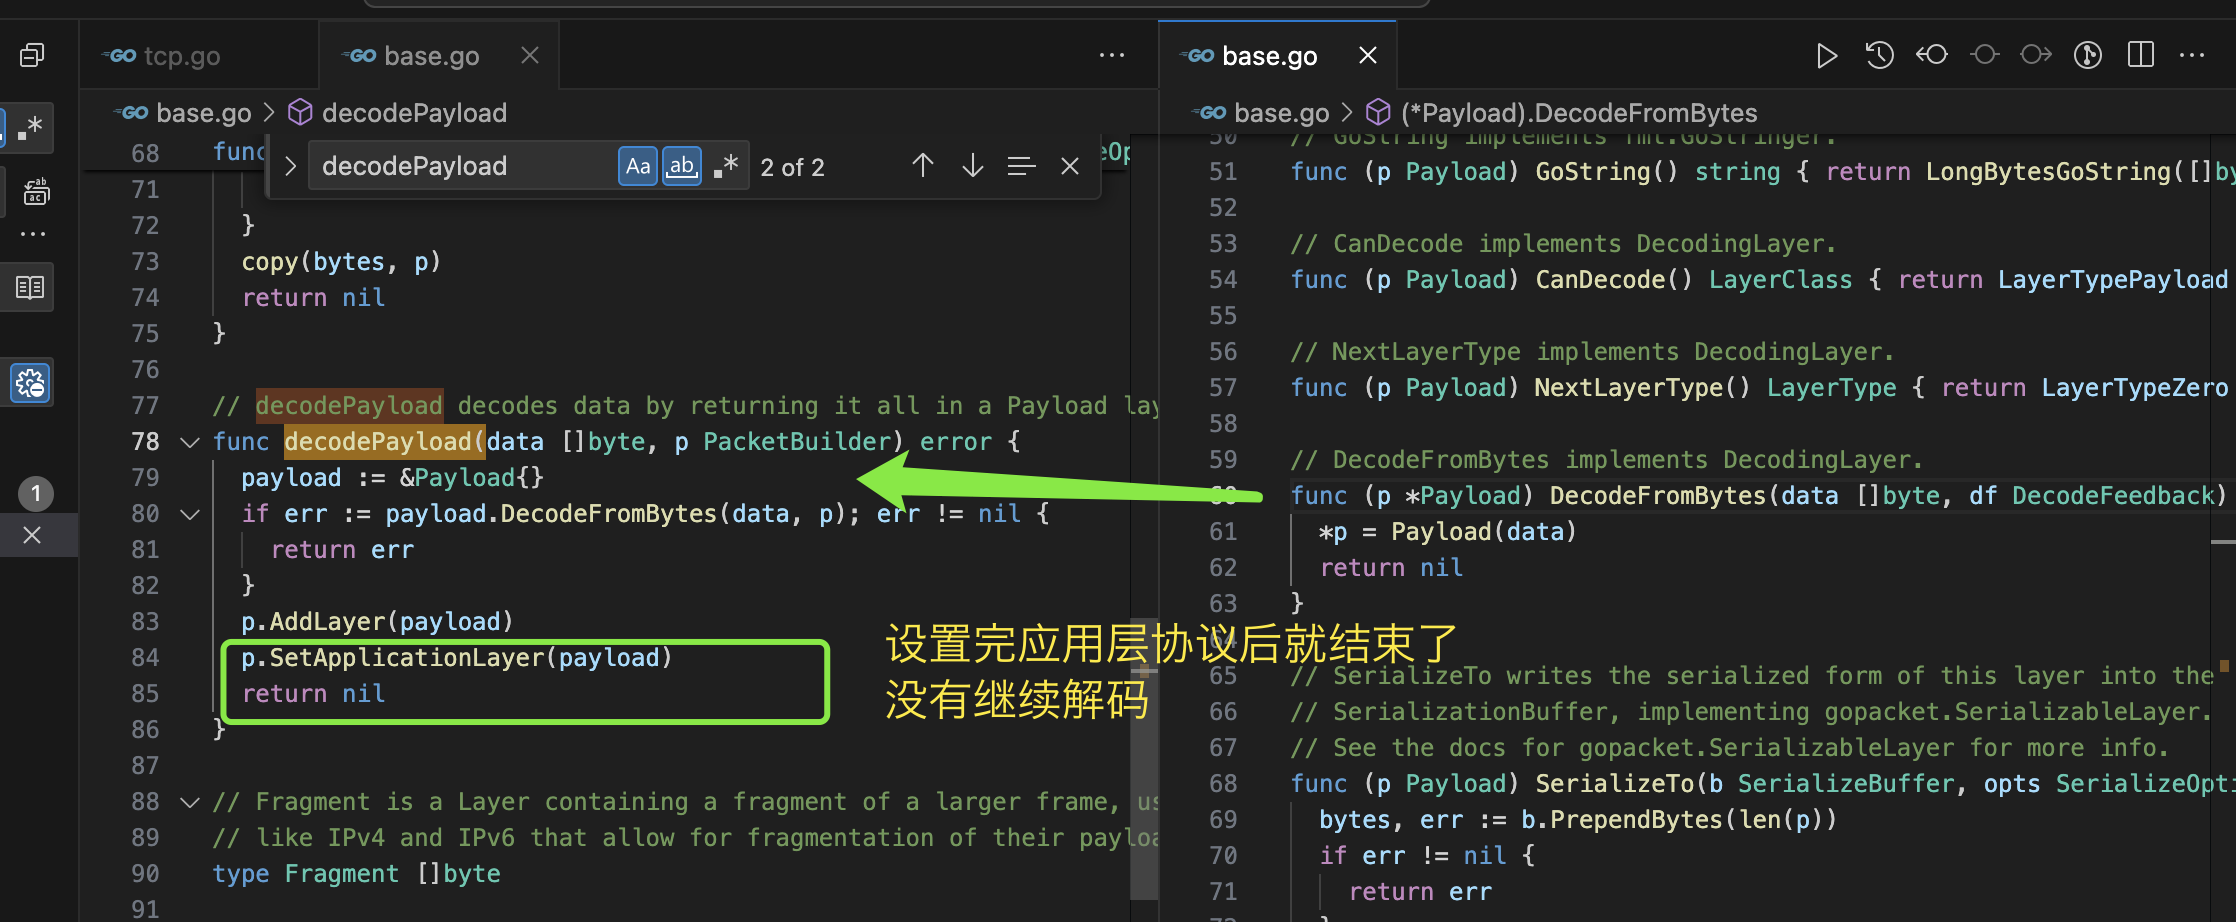Click the '2 of 2' match counter
Image resolution: width=2236 pixels, height=922 pixels.
pyautogui.click(x=792, y=167)
